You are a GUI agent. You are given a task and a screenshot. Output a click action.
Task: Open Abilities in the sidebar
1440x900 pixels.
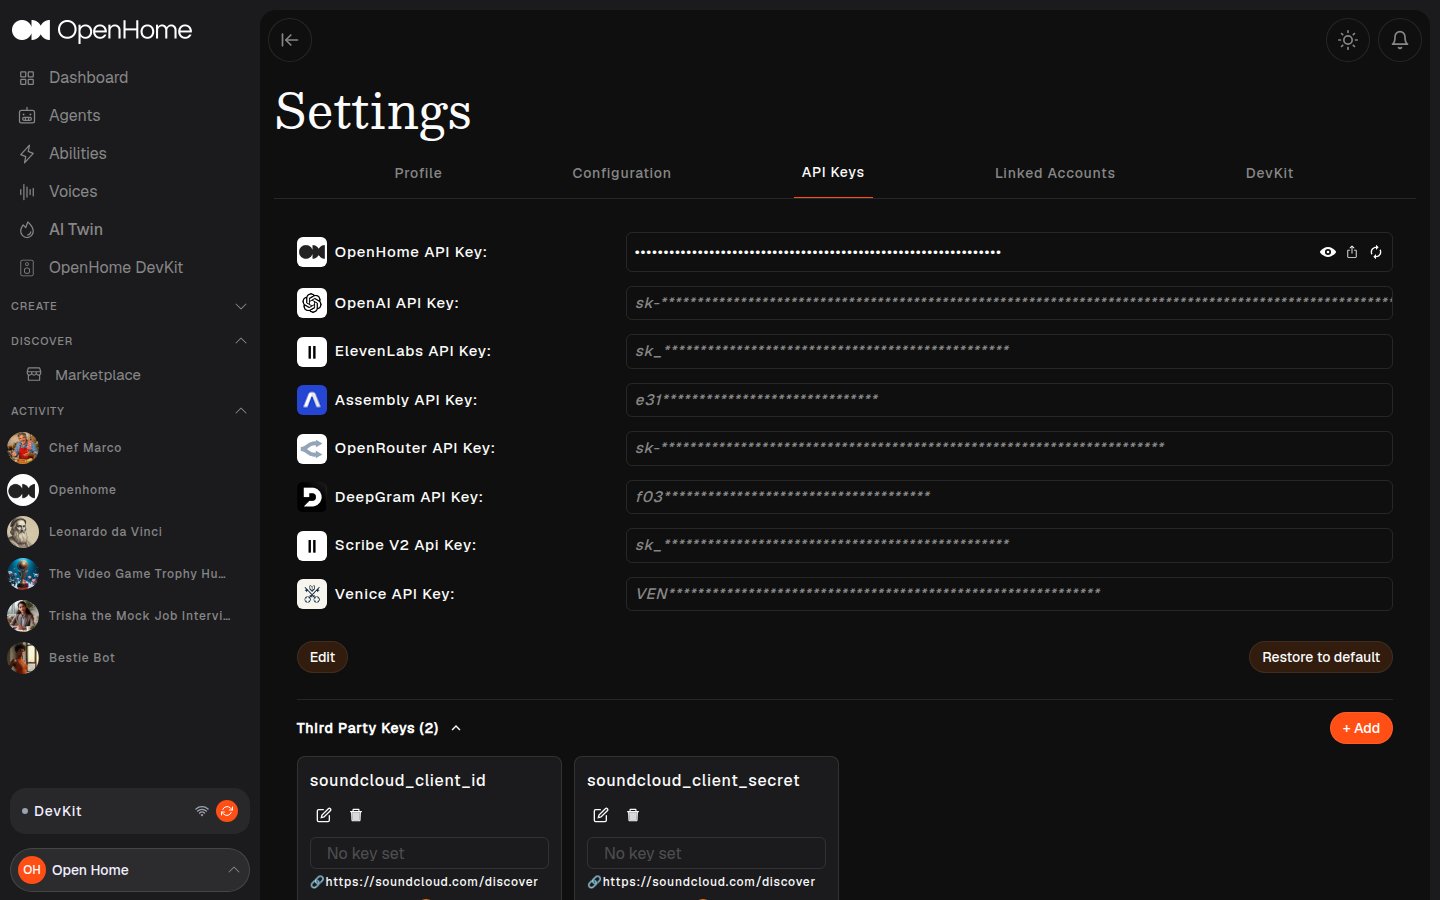[77, 153]
